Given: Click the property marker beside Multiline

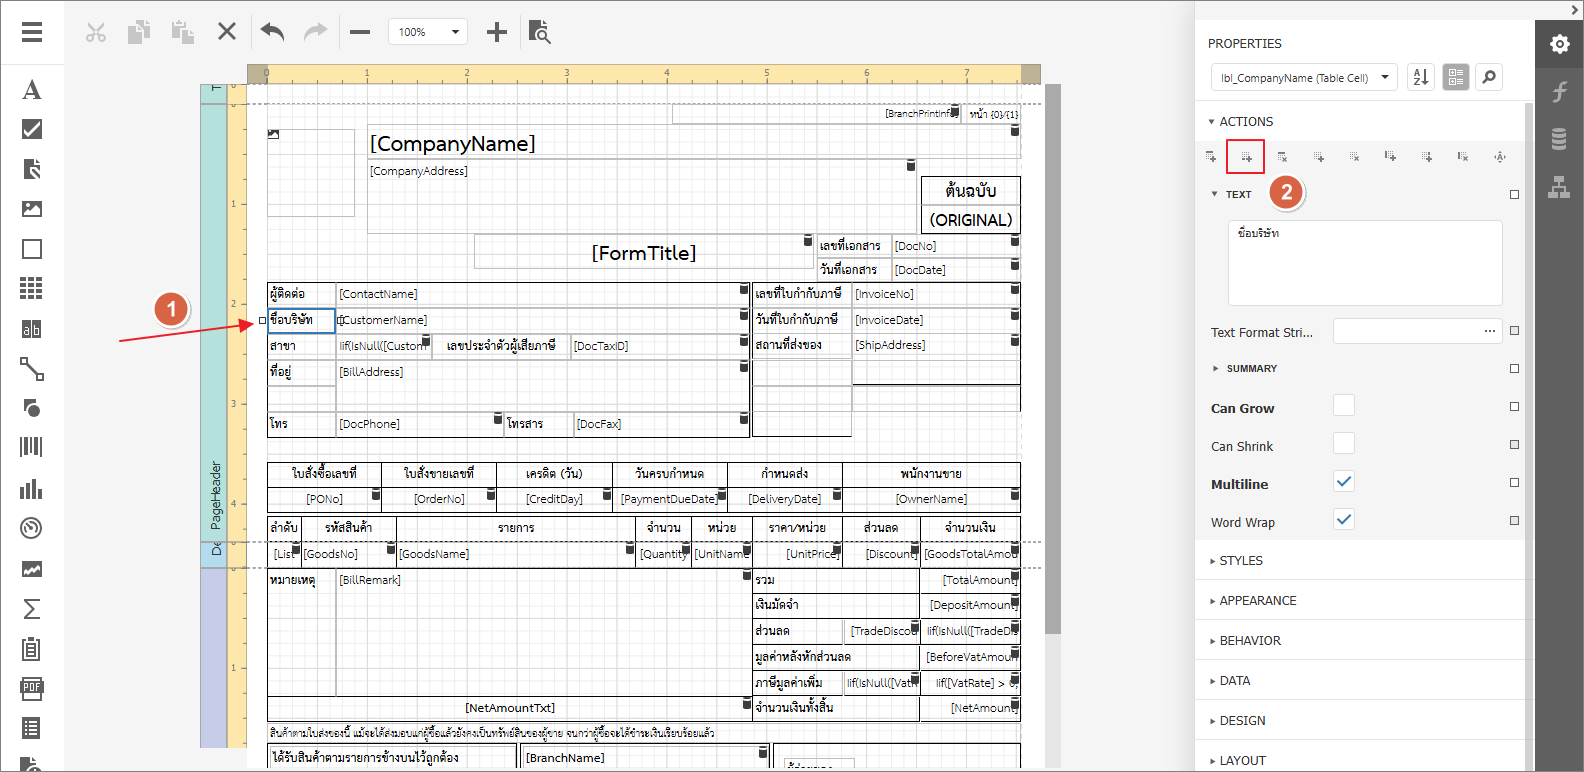Looking at the screenshot, I should pyautogui.click(x=1514, y=483).
